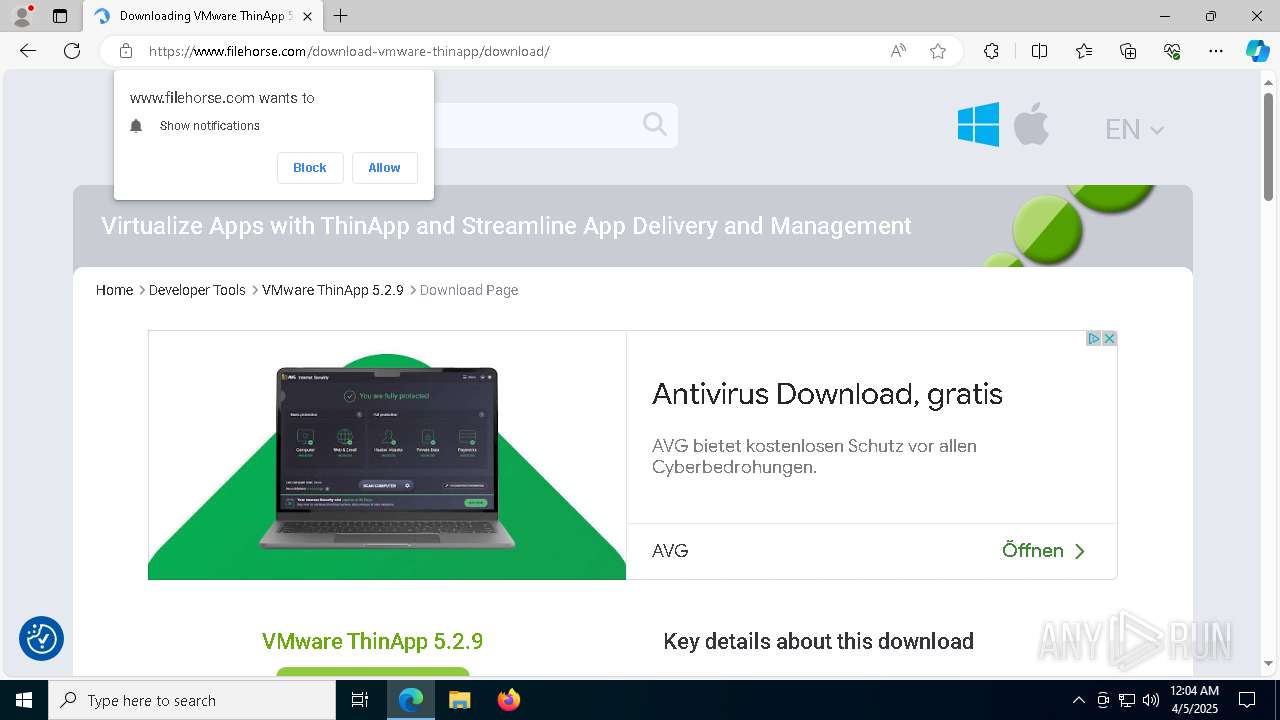Open the Extensions icon
The height and width of the screenshot is (720, 1280).
(991, 51)
